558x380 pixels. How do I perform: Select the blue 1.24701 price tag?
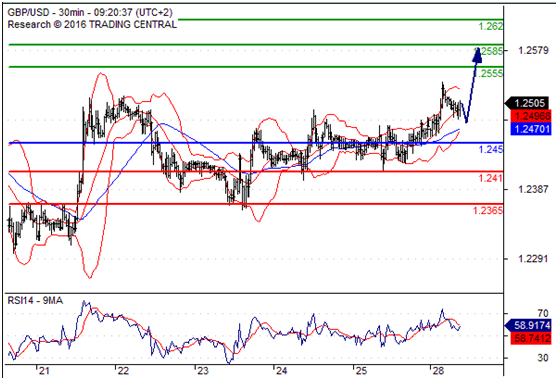click(531, 128)
